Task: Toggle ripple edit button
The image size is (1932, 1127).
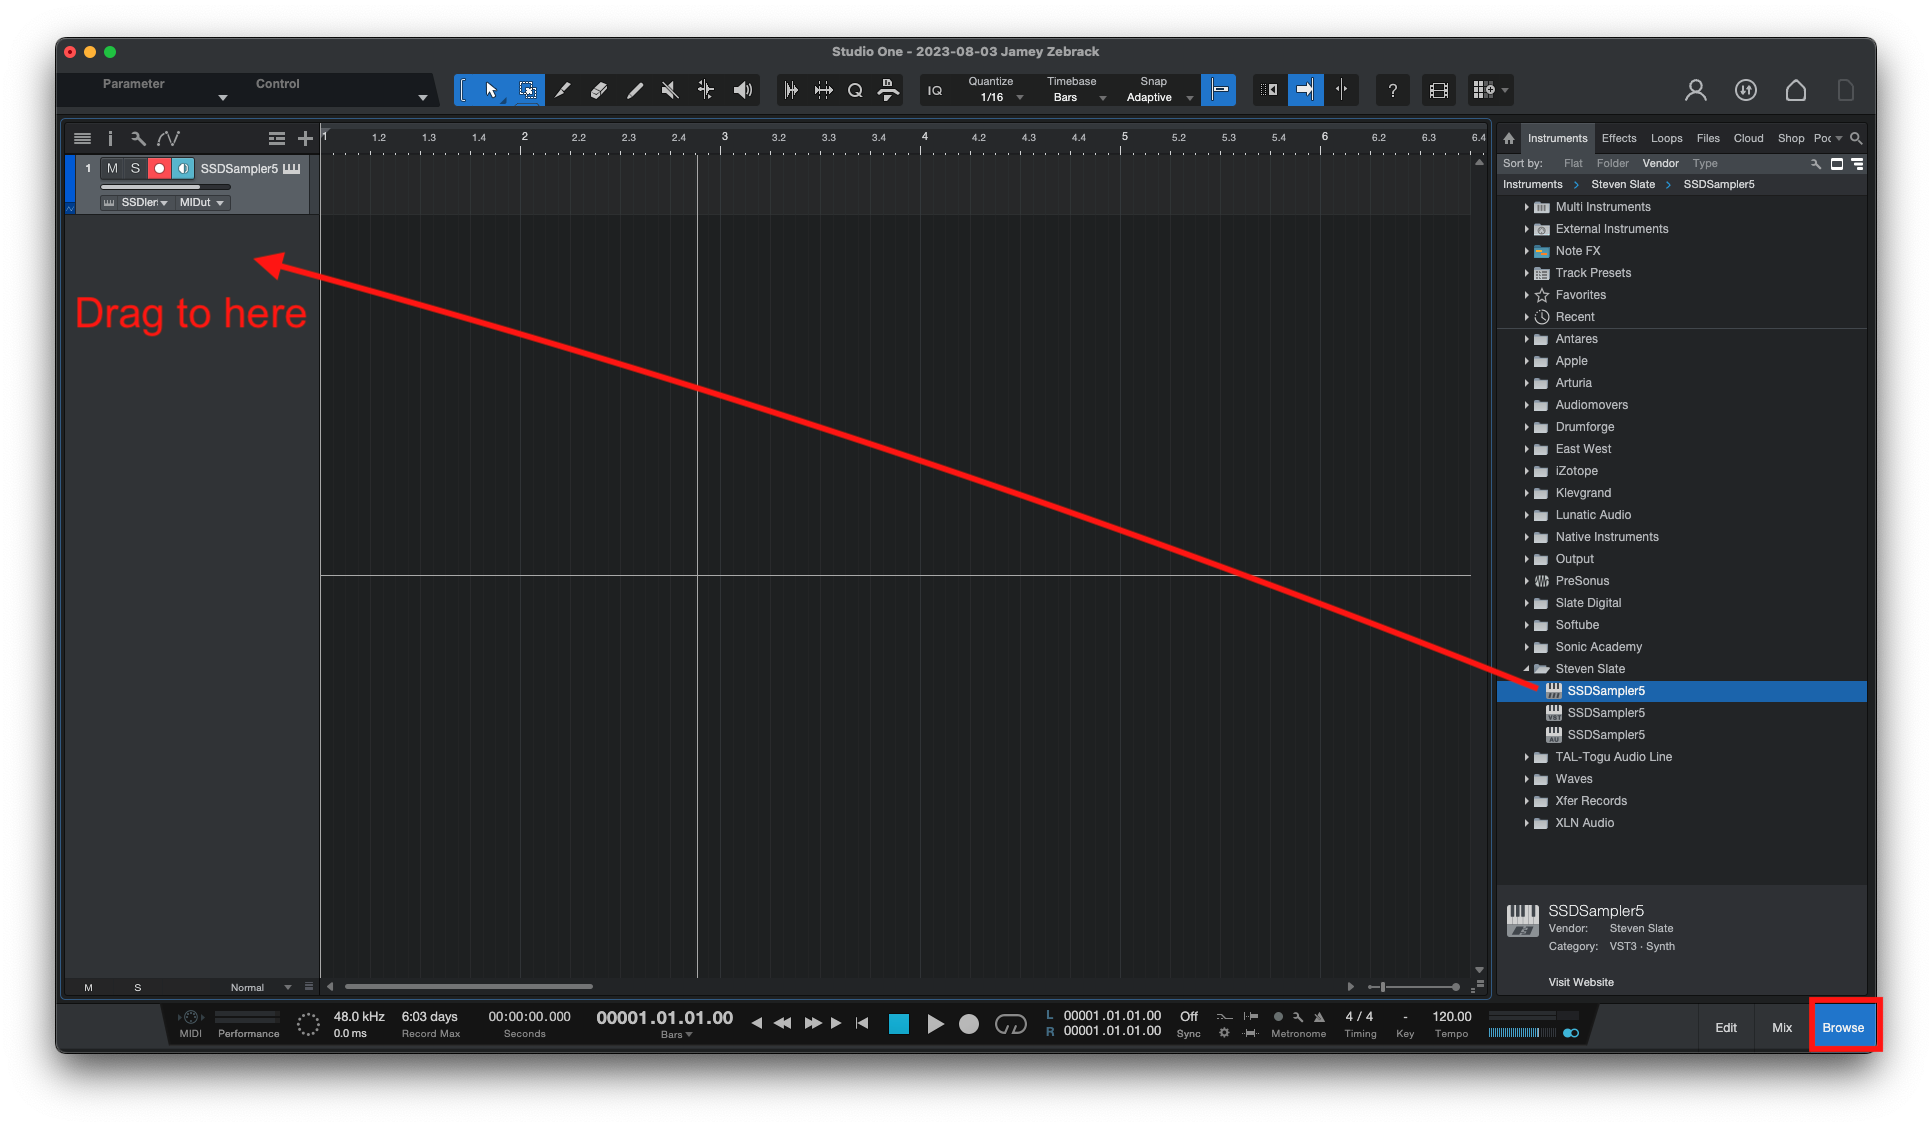Action: pyautogui.click(x=1269, y=90)
